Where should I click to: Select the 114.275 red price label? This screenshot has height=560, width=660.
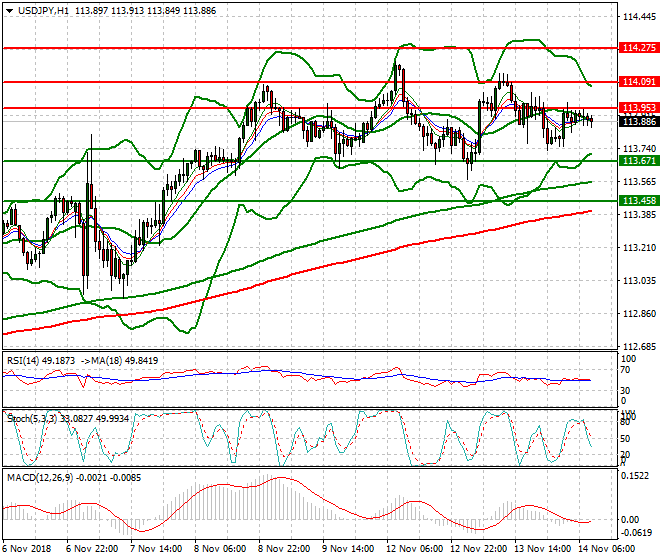click(639, 48)
